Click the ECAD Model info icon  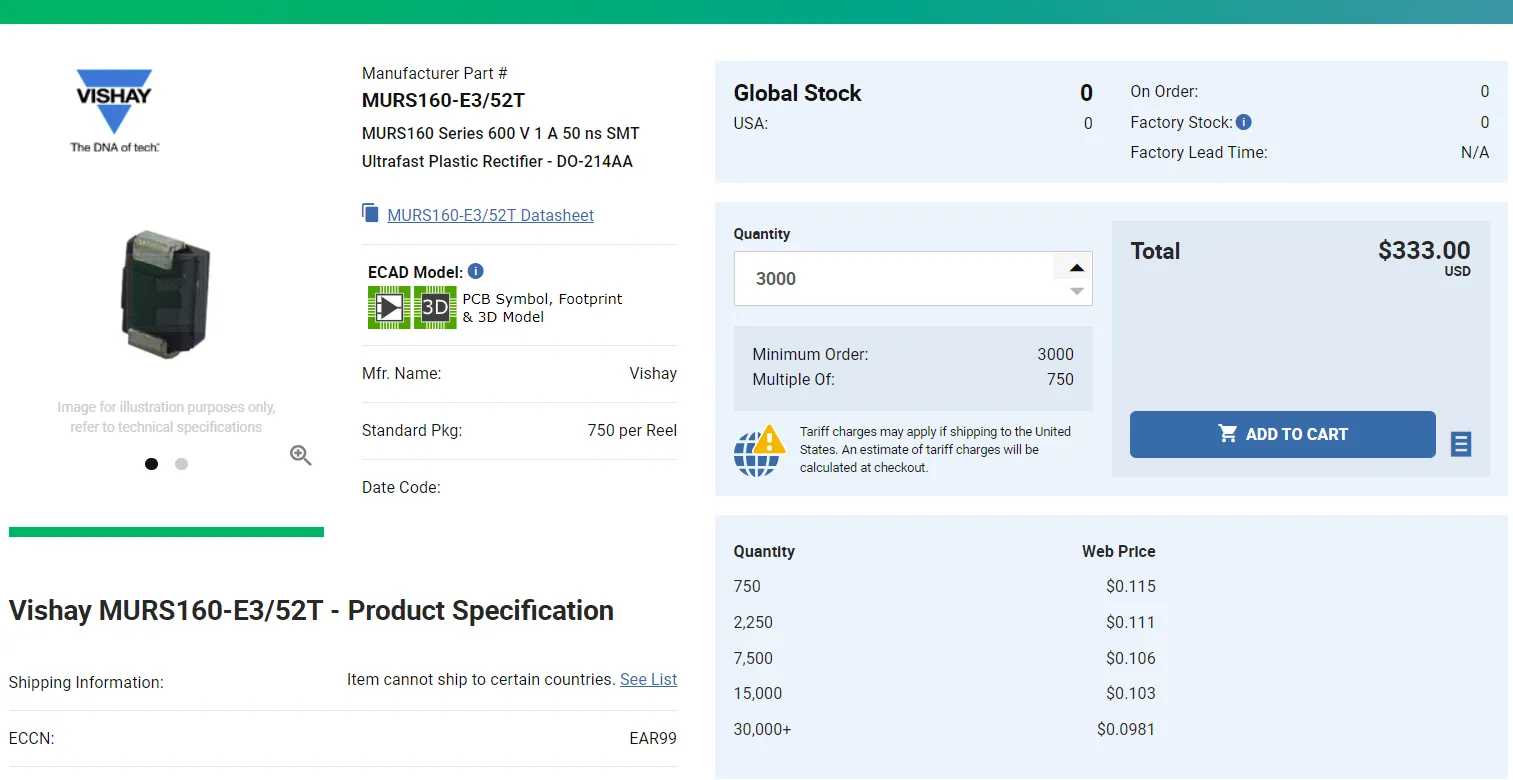(x=476, y=271)
